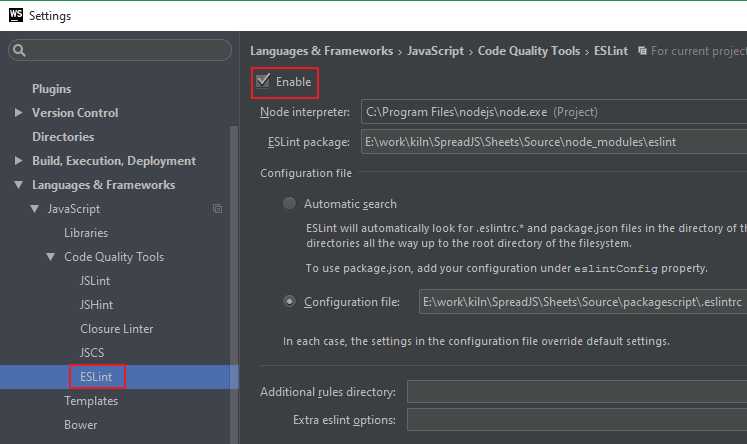
Task: Click Build, Execution, Deployment tree label
Action: [114, 161]
